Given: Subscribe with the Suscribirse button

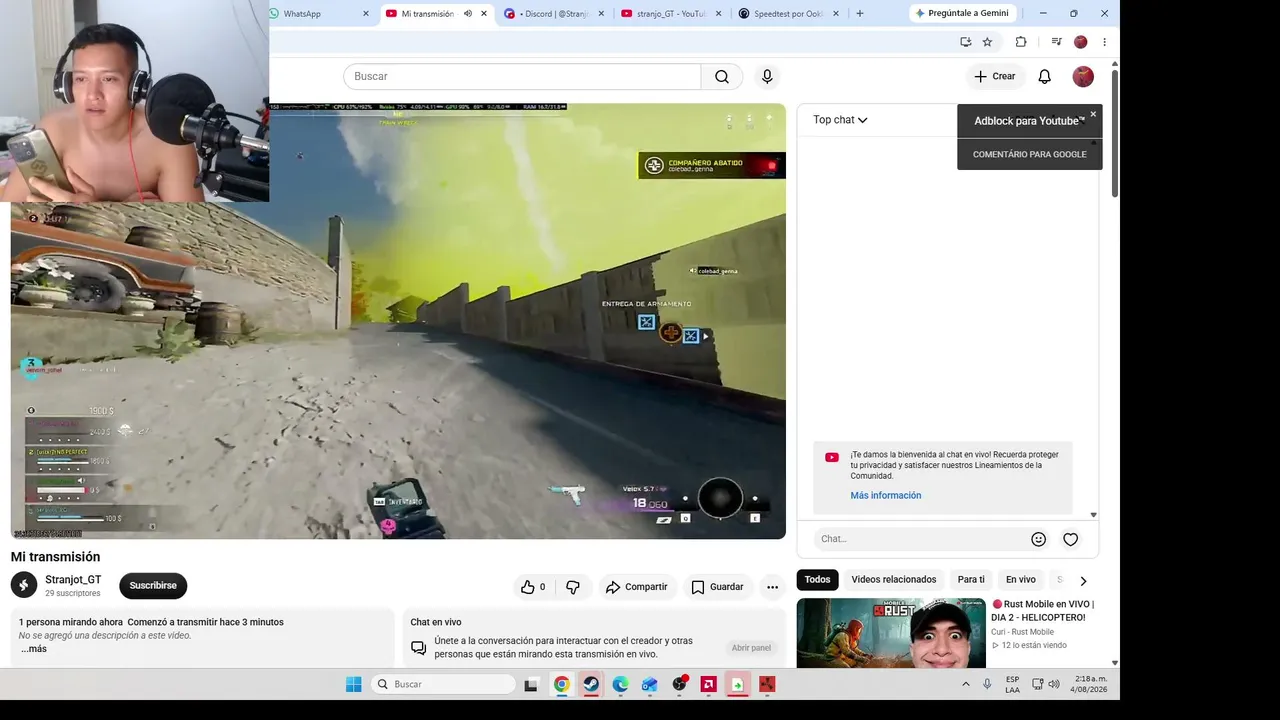Looking at the screenshot, I should tap(153, 586).
